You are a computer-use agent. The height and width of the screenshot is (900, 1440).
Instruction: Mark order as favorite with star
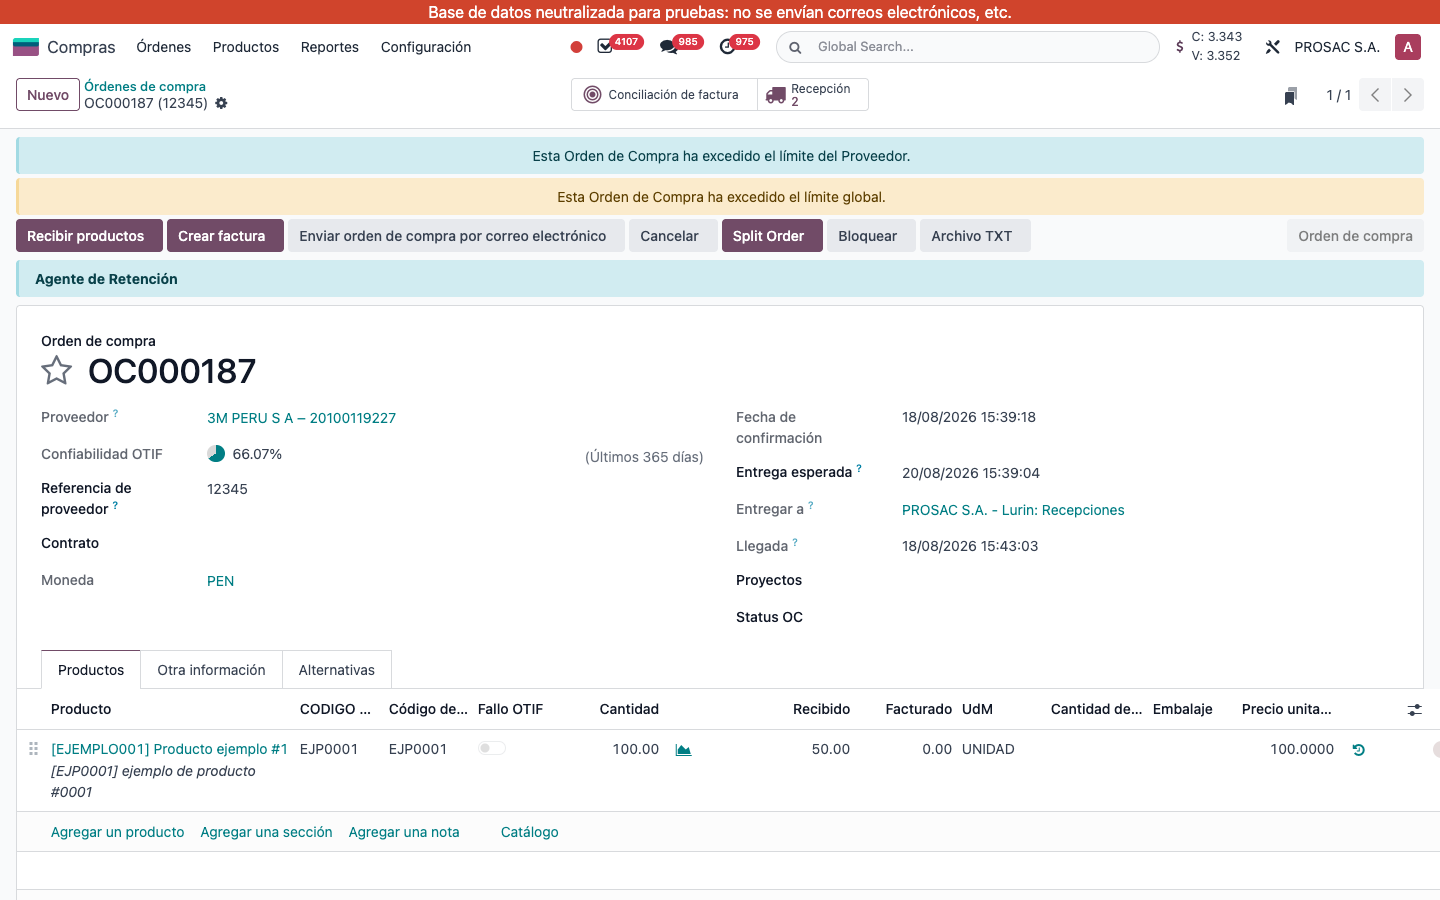(x=57, y=371)
